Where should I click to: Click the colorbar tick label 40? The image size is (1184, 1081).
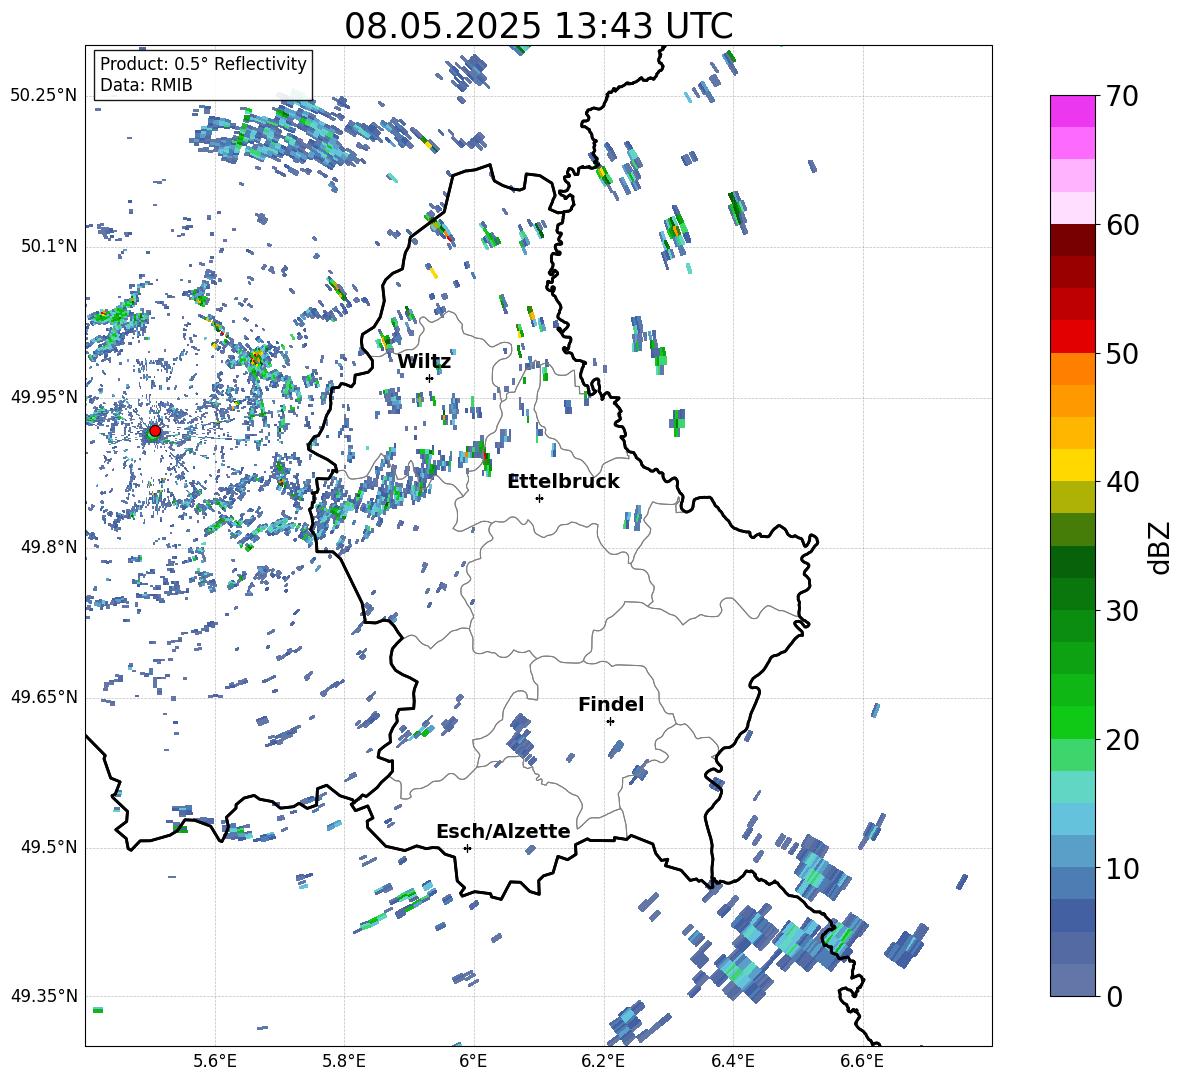coord(1122,482)
